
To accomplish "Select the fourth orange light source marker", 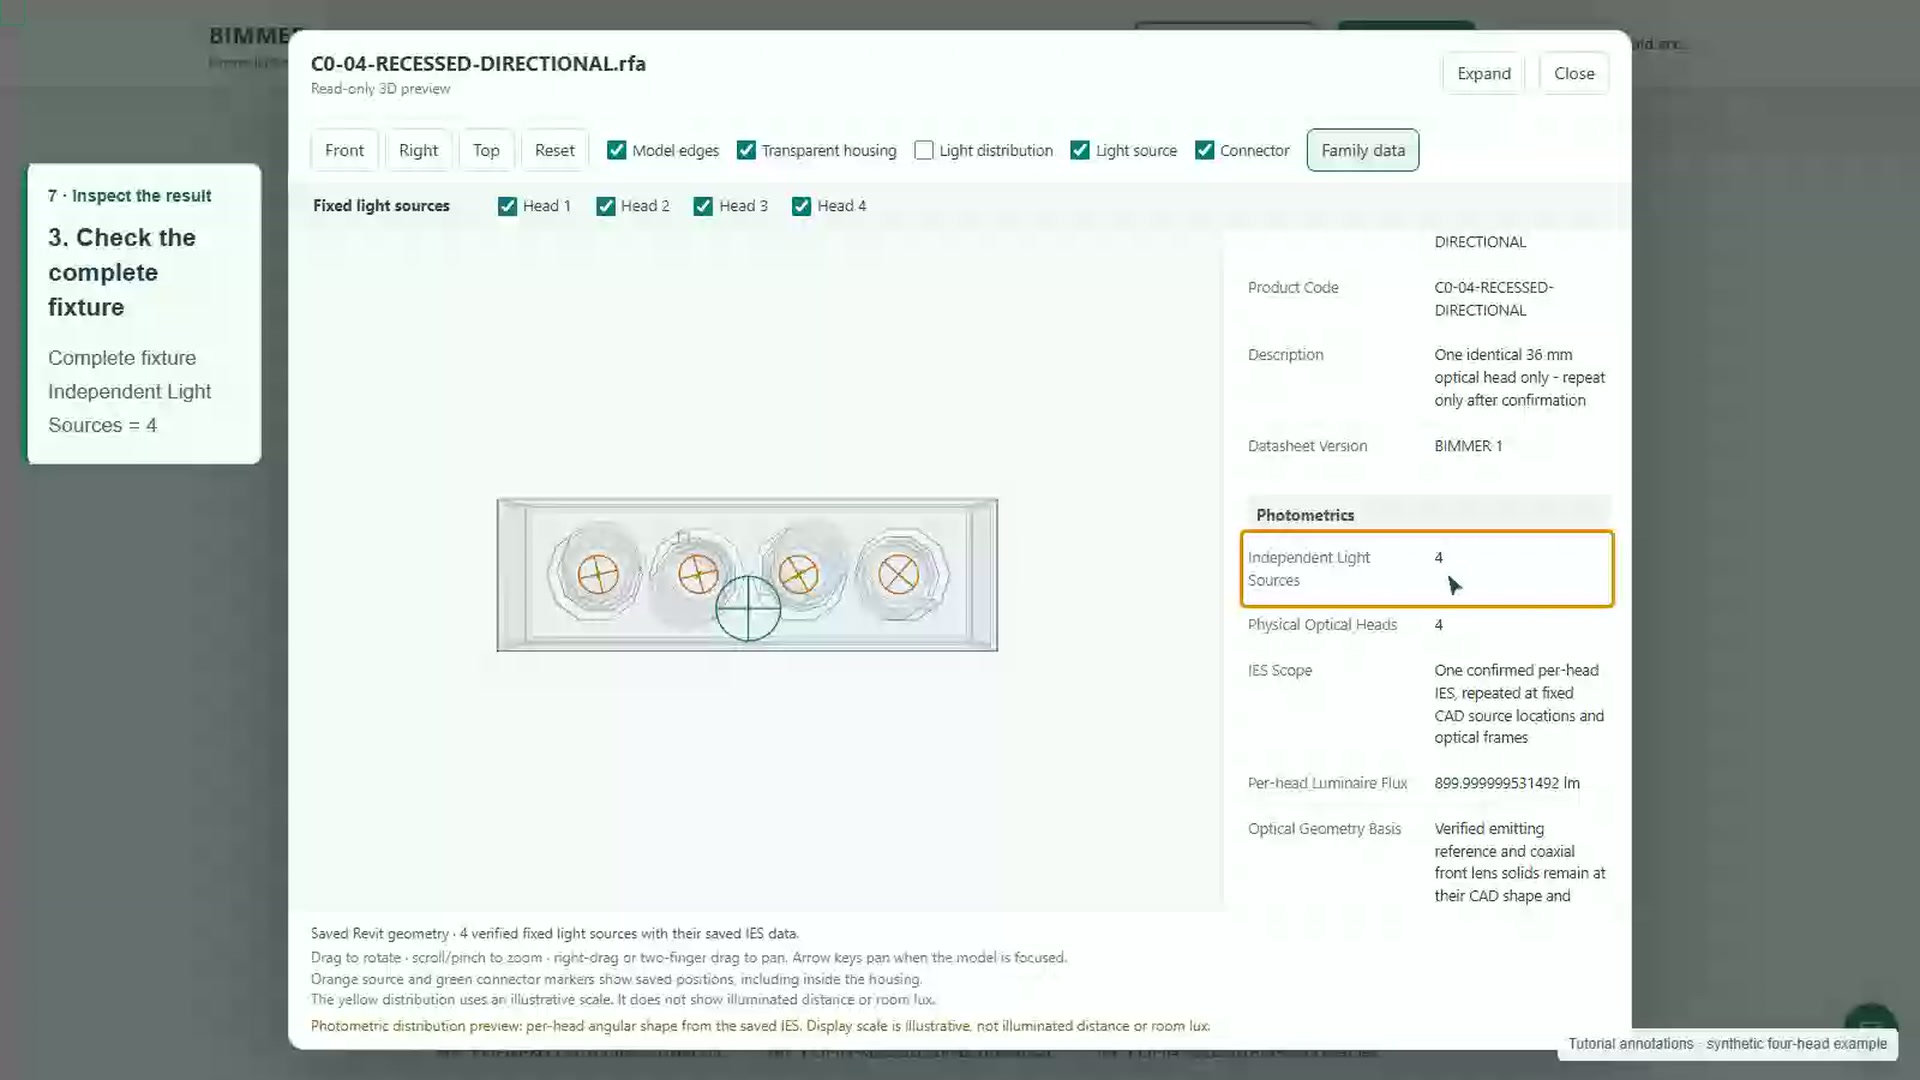I will tap(898, 575).
